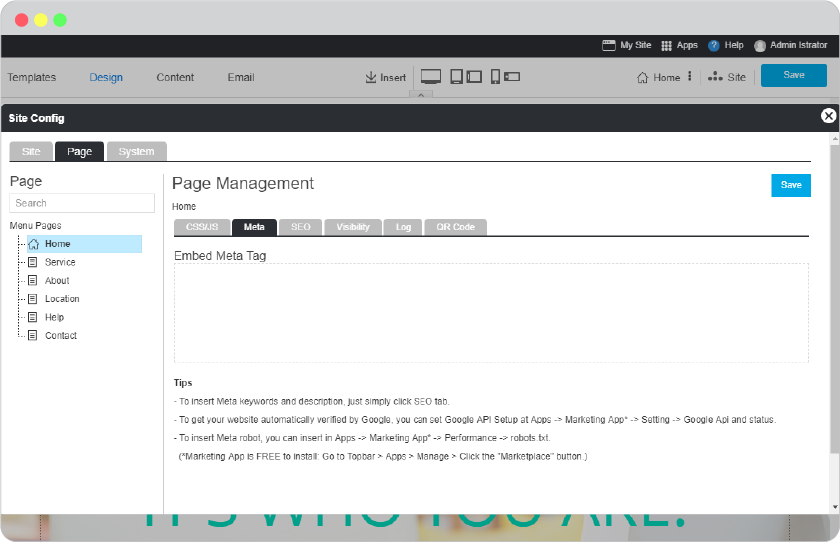Open the Content menu
This screenshot has width=840, height=542.
pos(175,78)
